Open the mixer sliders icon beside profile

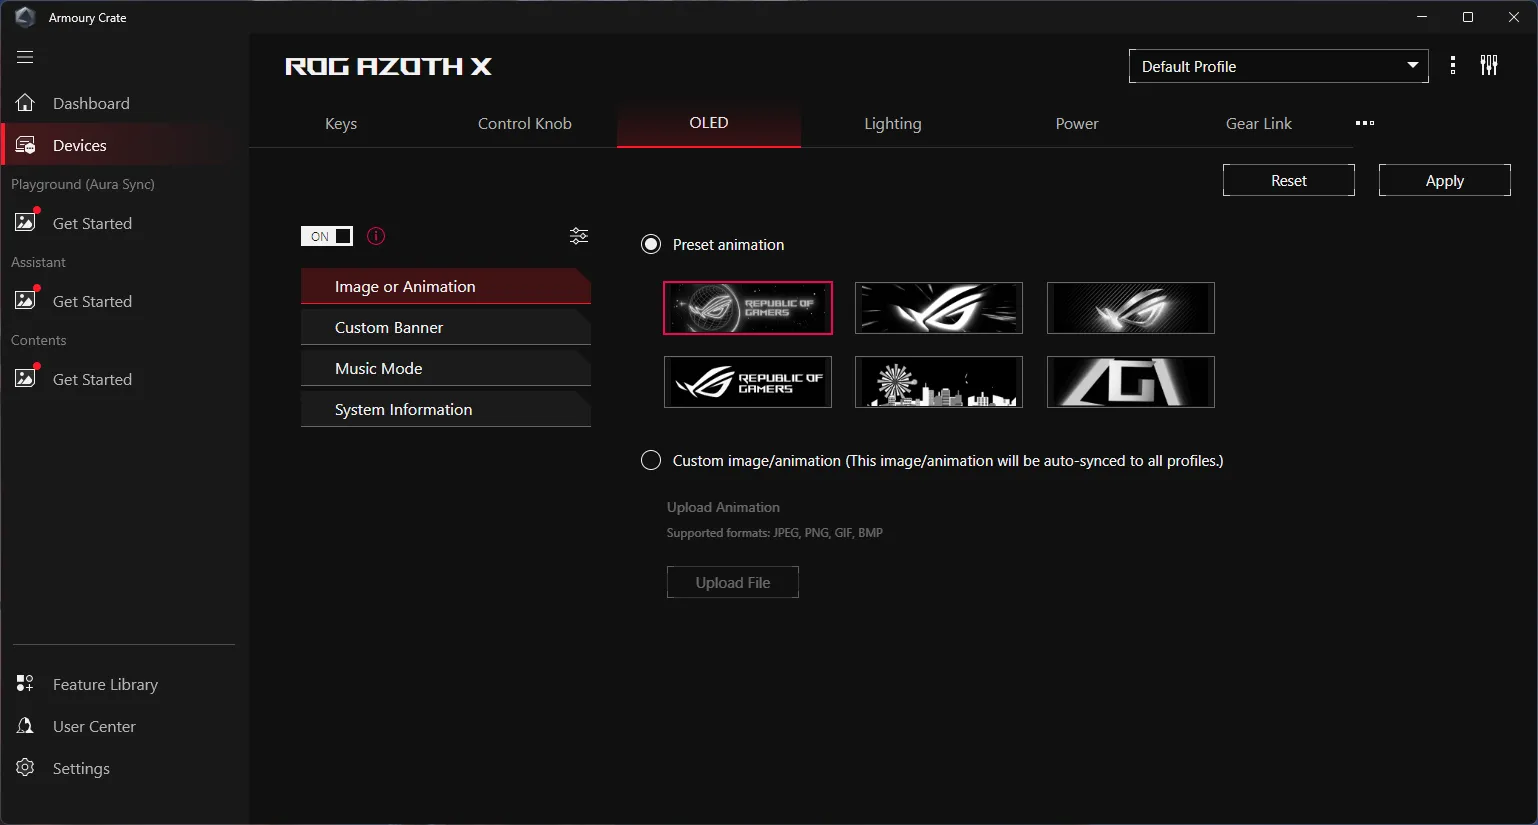(1489, 66)
